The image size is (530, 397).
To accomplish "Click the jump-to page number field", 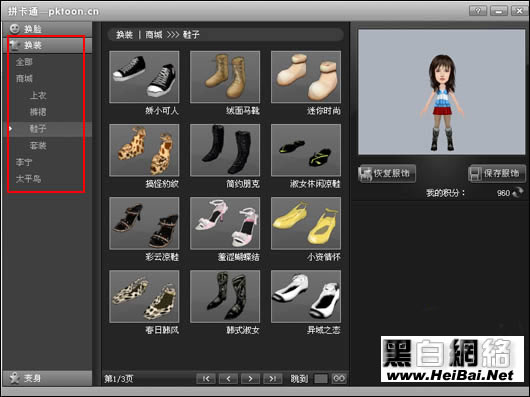I will (x=321, y=379).
